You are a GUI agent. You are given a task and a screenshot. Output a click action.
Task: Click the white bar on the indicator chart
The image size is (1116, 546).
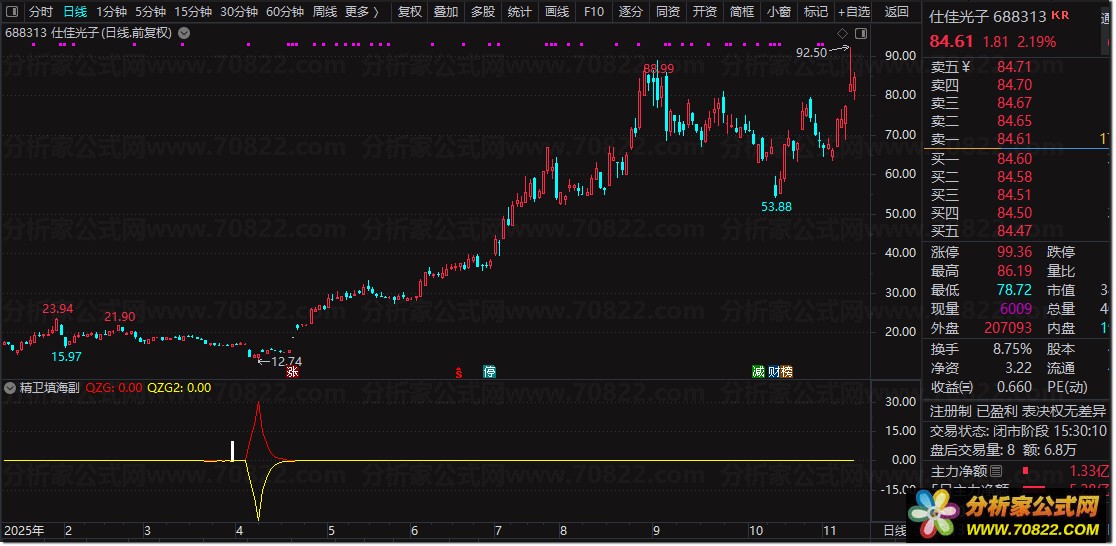coord(232,451)
